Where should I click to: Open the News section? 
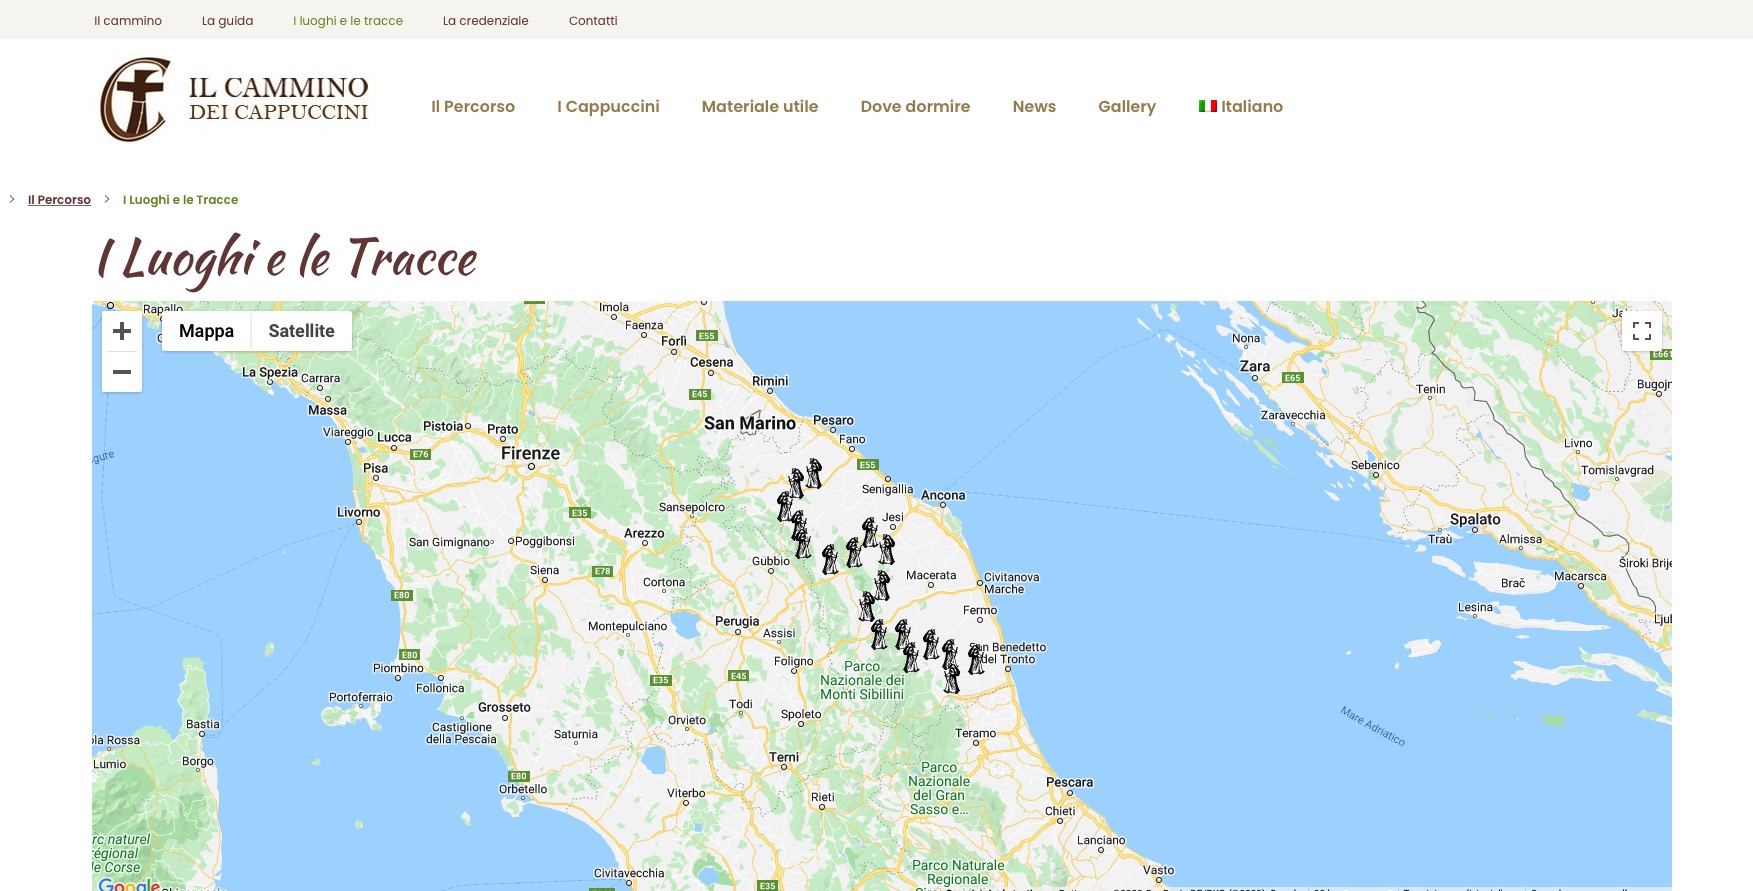coord(1033,106)
